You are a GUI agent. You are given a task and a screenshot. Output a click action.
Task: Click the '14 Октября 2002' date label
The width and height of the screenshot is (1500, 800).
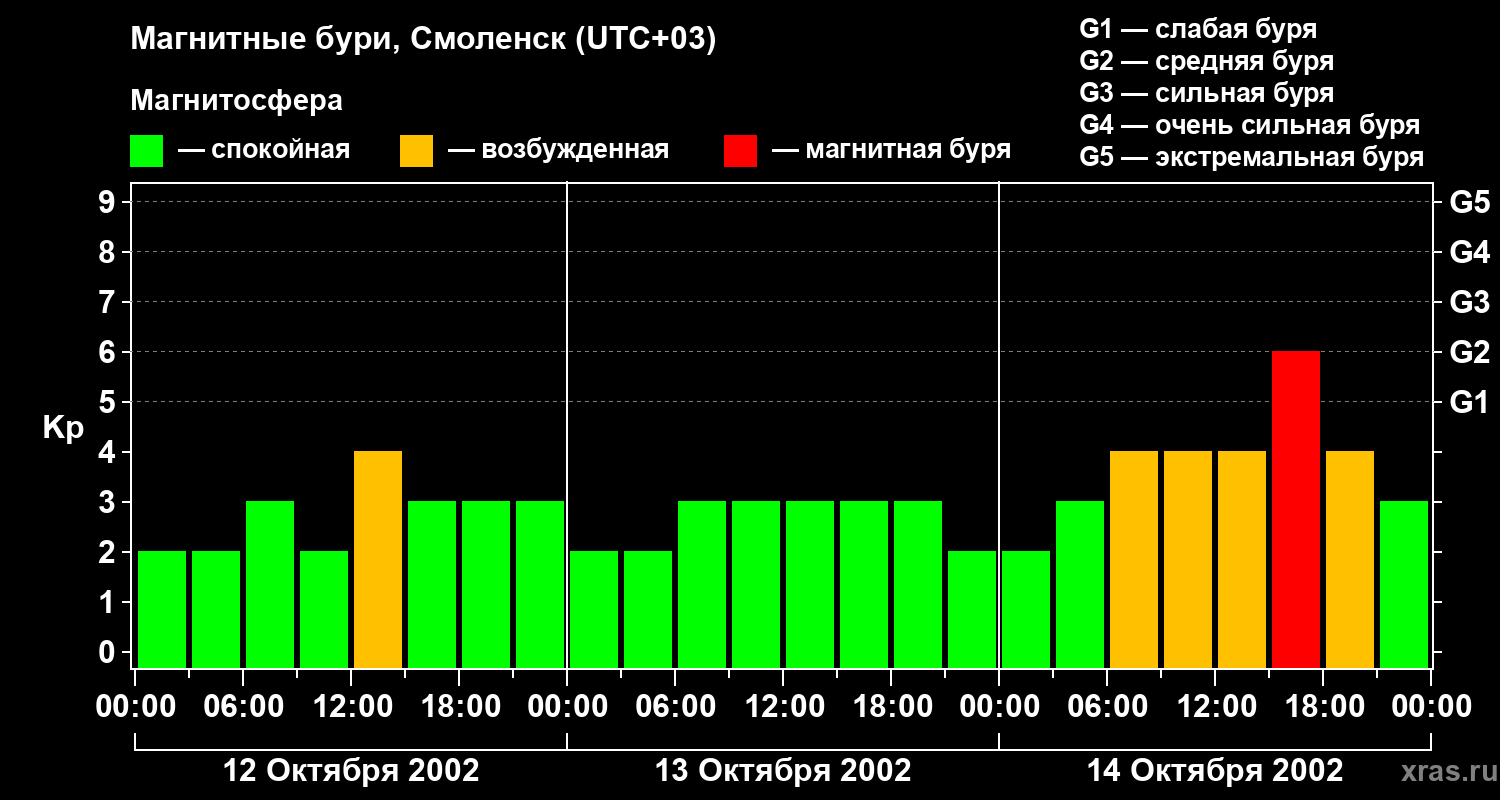[x=1215, y=771]
